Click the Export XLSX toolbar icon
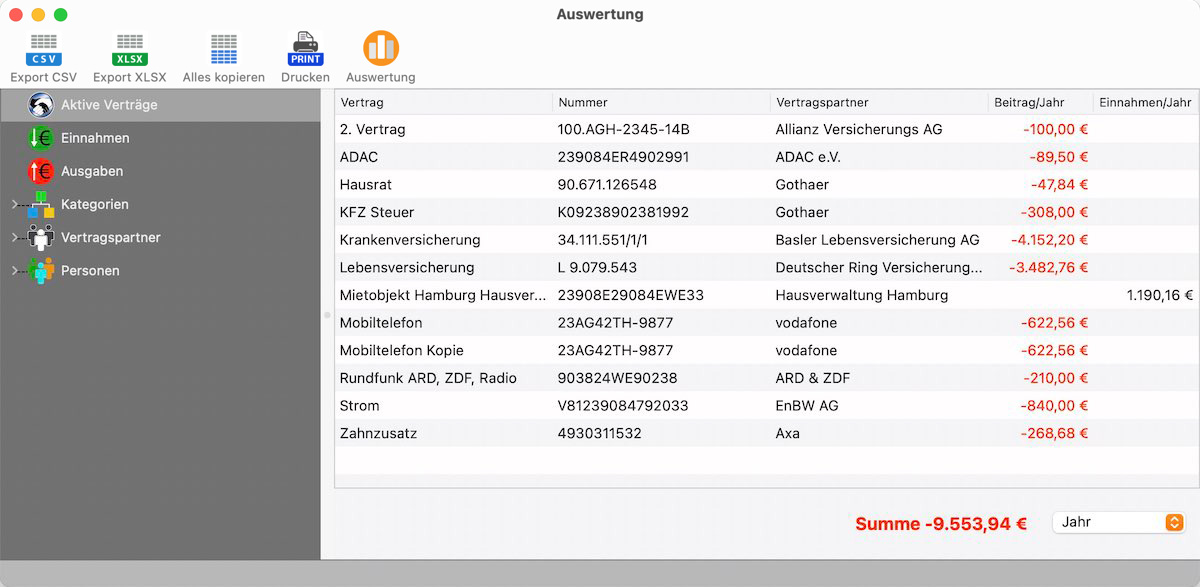The image size is (1200, 587). pyautogui.click(x=130, y=49)
